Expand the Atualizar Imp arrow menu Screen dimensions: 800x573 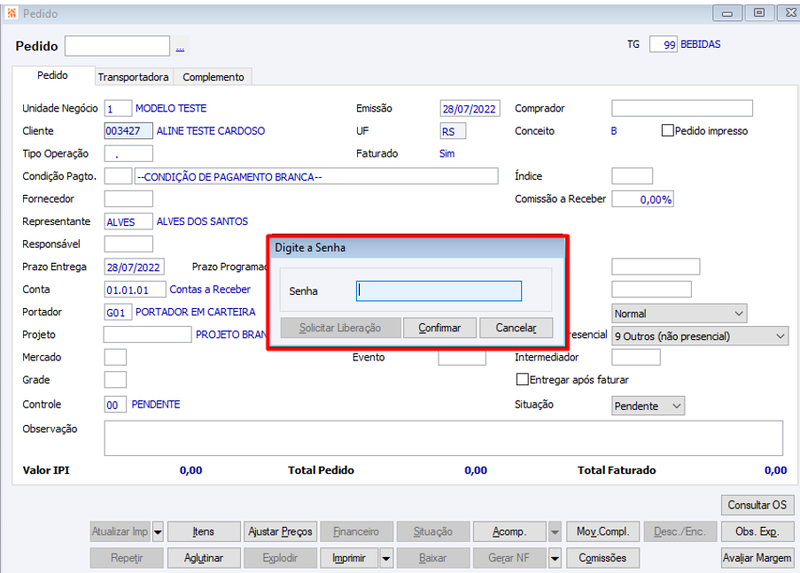[x=158, y=532]
